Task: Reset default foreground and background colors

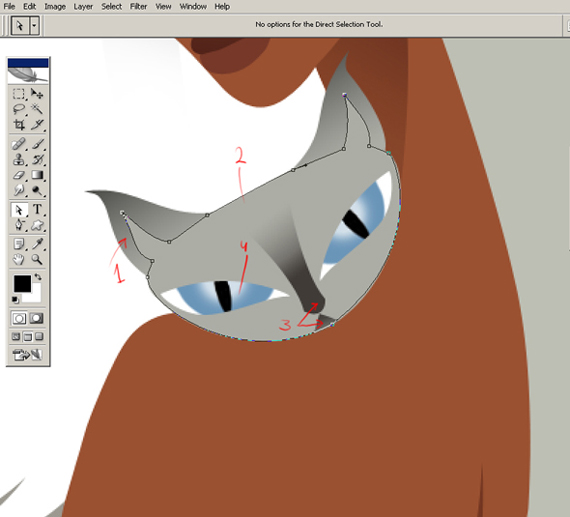Action: [15, 300]
